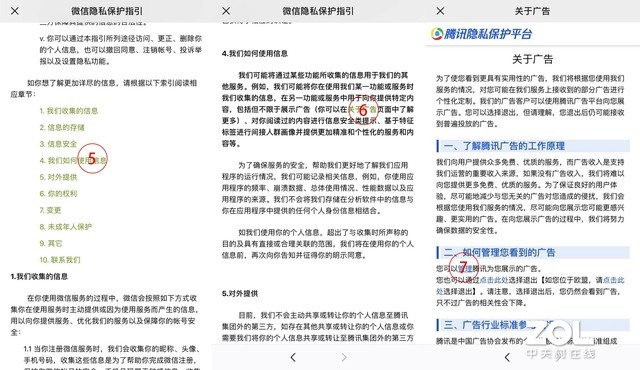Open index link 8. 未成年人保护
Image resolution: width=640 pixels, height=370 pixels.
click(65, 227)
